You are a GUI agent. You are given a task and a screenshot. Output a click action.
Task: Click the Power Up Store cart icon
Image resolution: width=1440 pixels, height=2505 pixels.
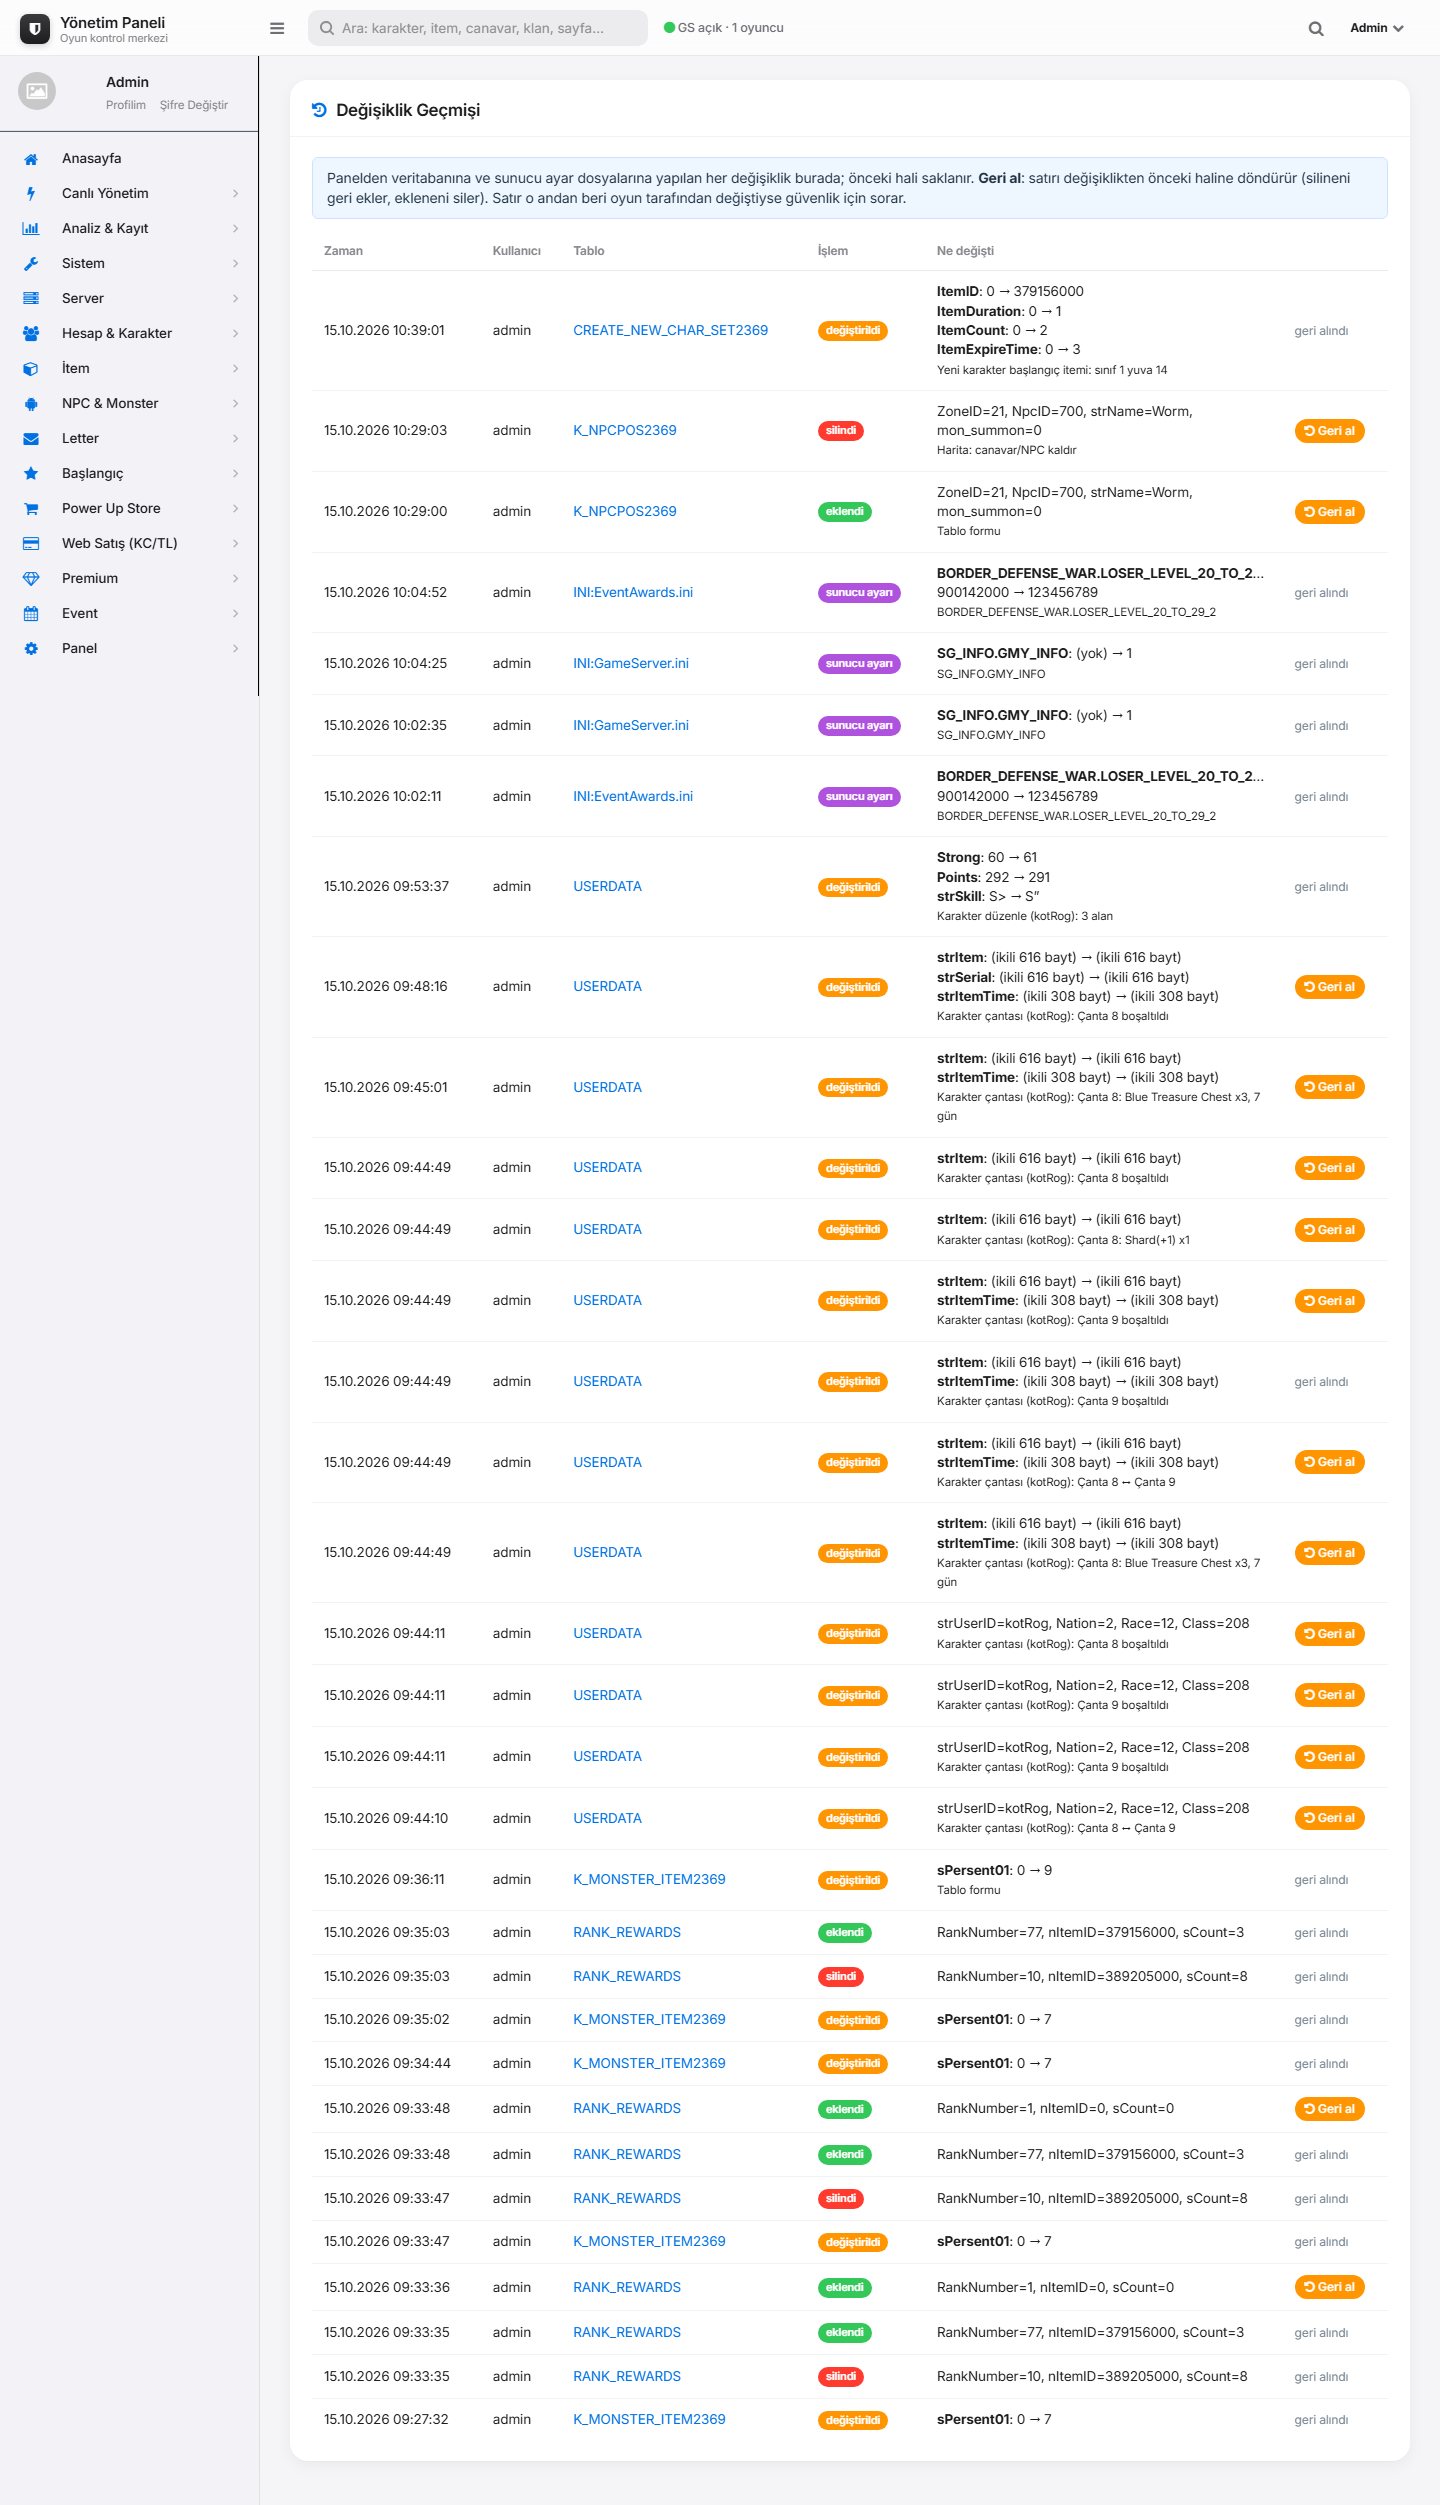pos(31,509)
